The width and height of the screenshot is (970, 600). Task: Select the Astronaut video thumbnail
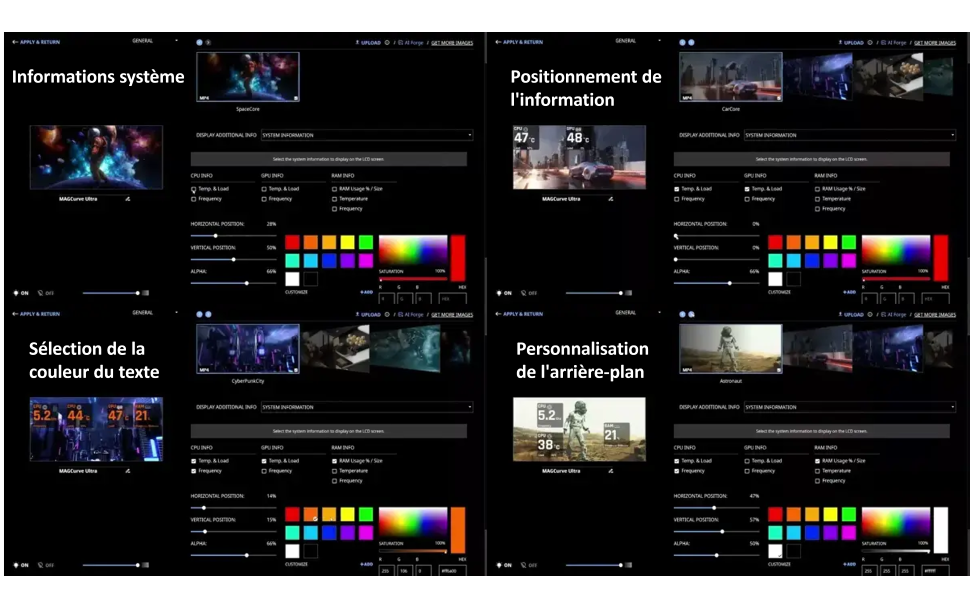(x=731, y=349)
